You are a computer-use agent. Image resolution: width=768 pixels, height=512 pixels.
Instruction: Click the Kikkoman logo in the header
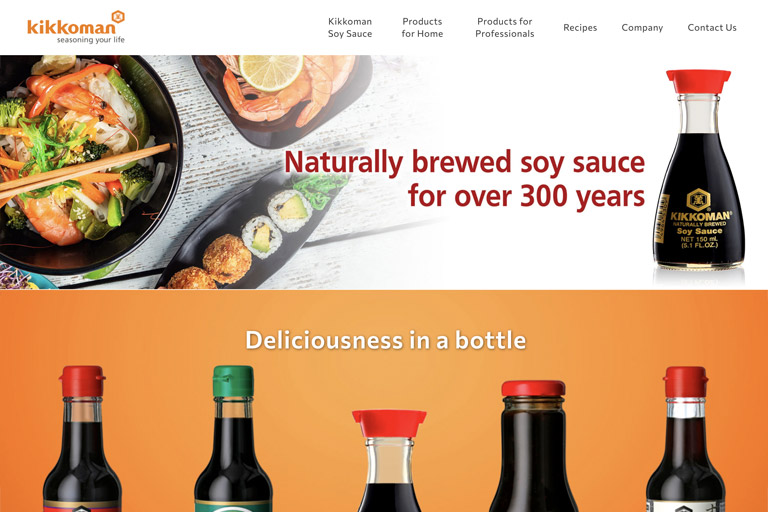click(x=76, y=27)
